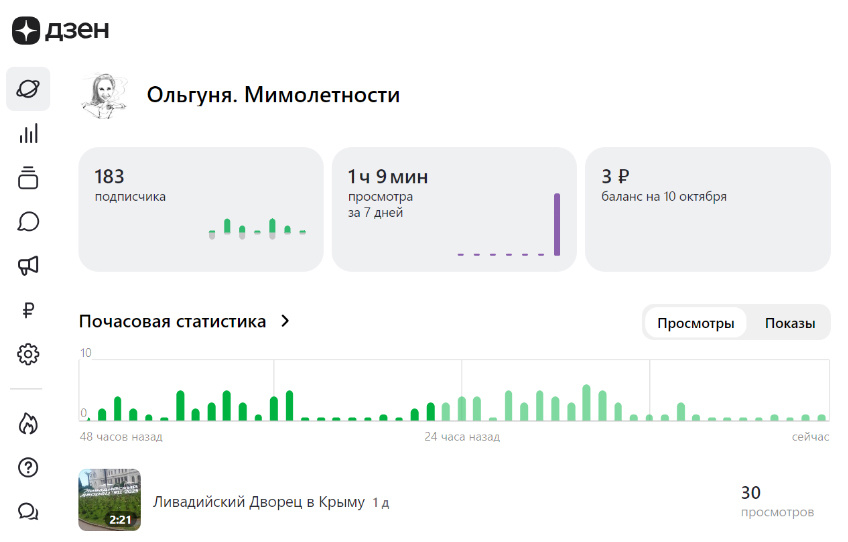Image resolution: width=848 pixels, height=542 pixels.
Task: Open the gear settings icon
Action: pyautogui.click(x=28, y=354)
